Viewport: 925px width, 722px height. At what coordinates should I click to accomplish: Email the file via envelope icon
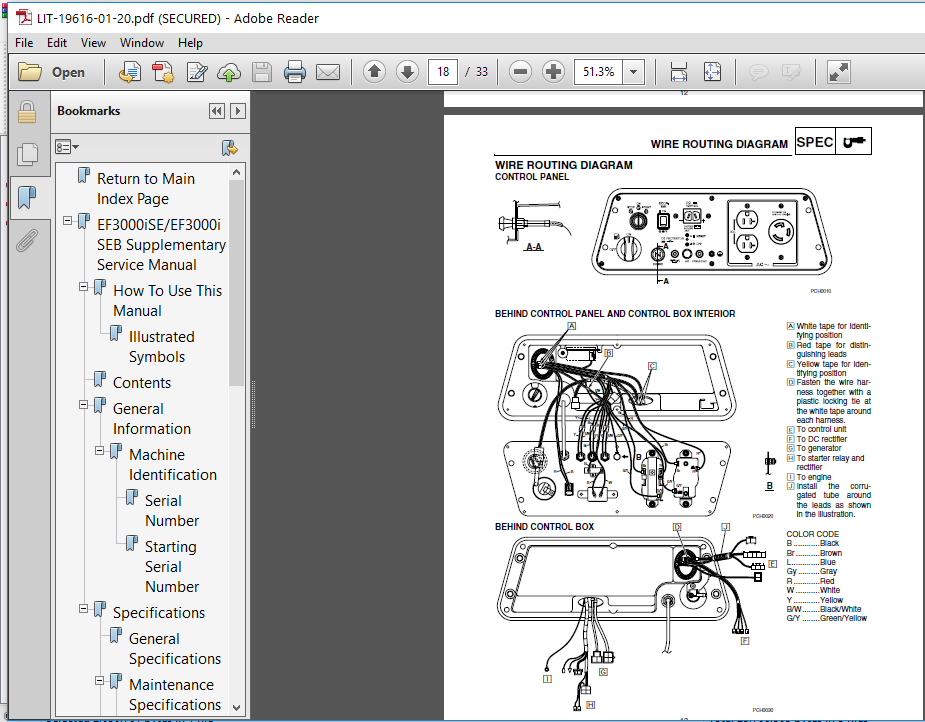328,72
